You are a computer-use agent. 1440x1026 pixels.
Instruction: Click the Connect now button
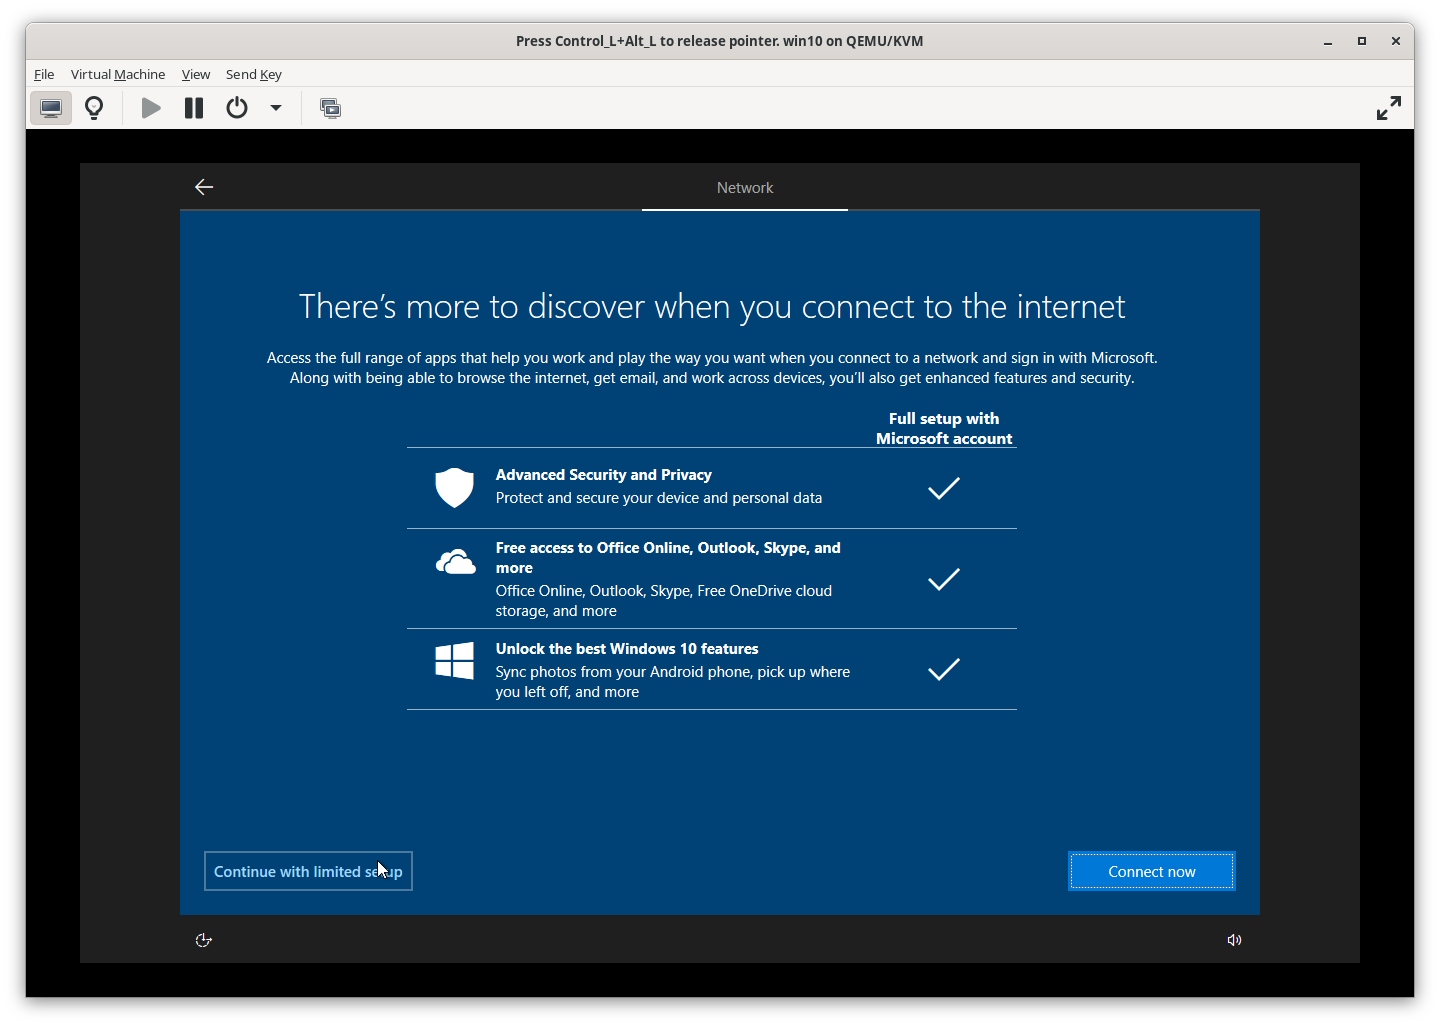pyautogui.click(x=1152, y=871)
